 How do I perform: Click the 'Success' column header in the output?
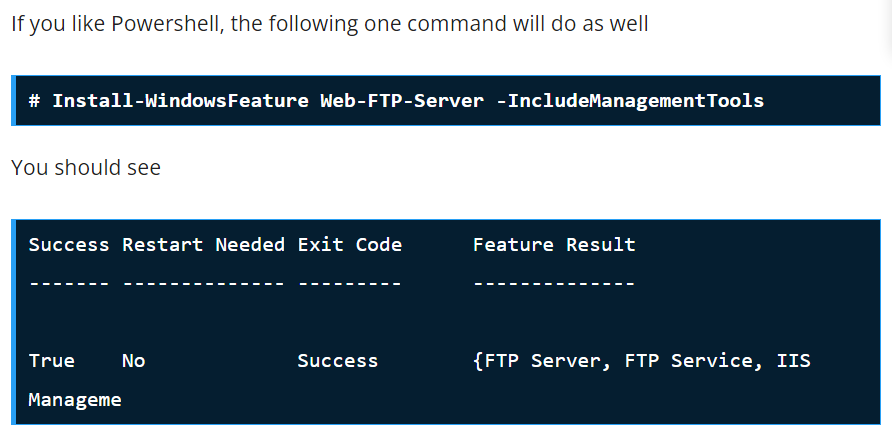[69, 245]
